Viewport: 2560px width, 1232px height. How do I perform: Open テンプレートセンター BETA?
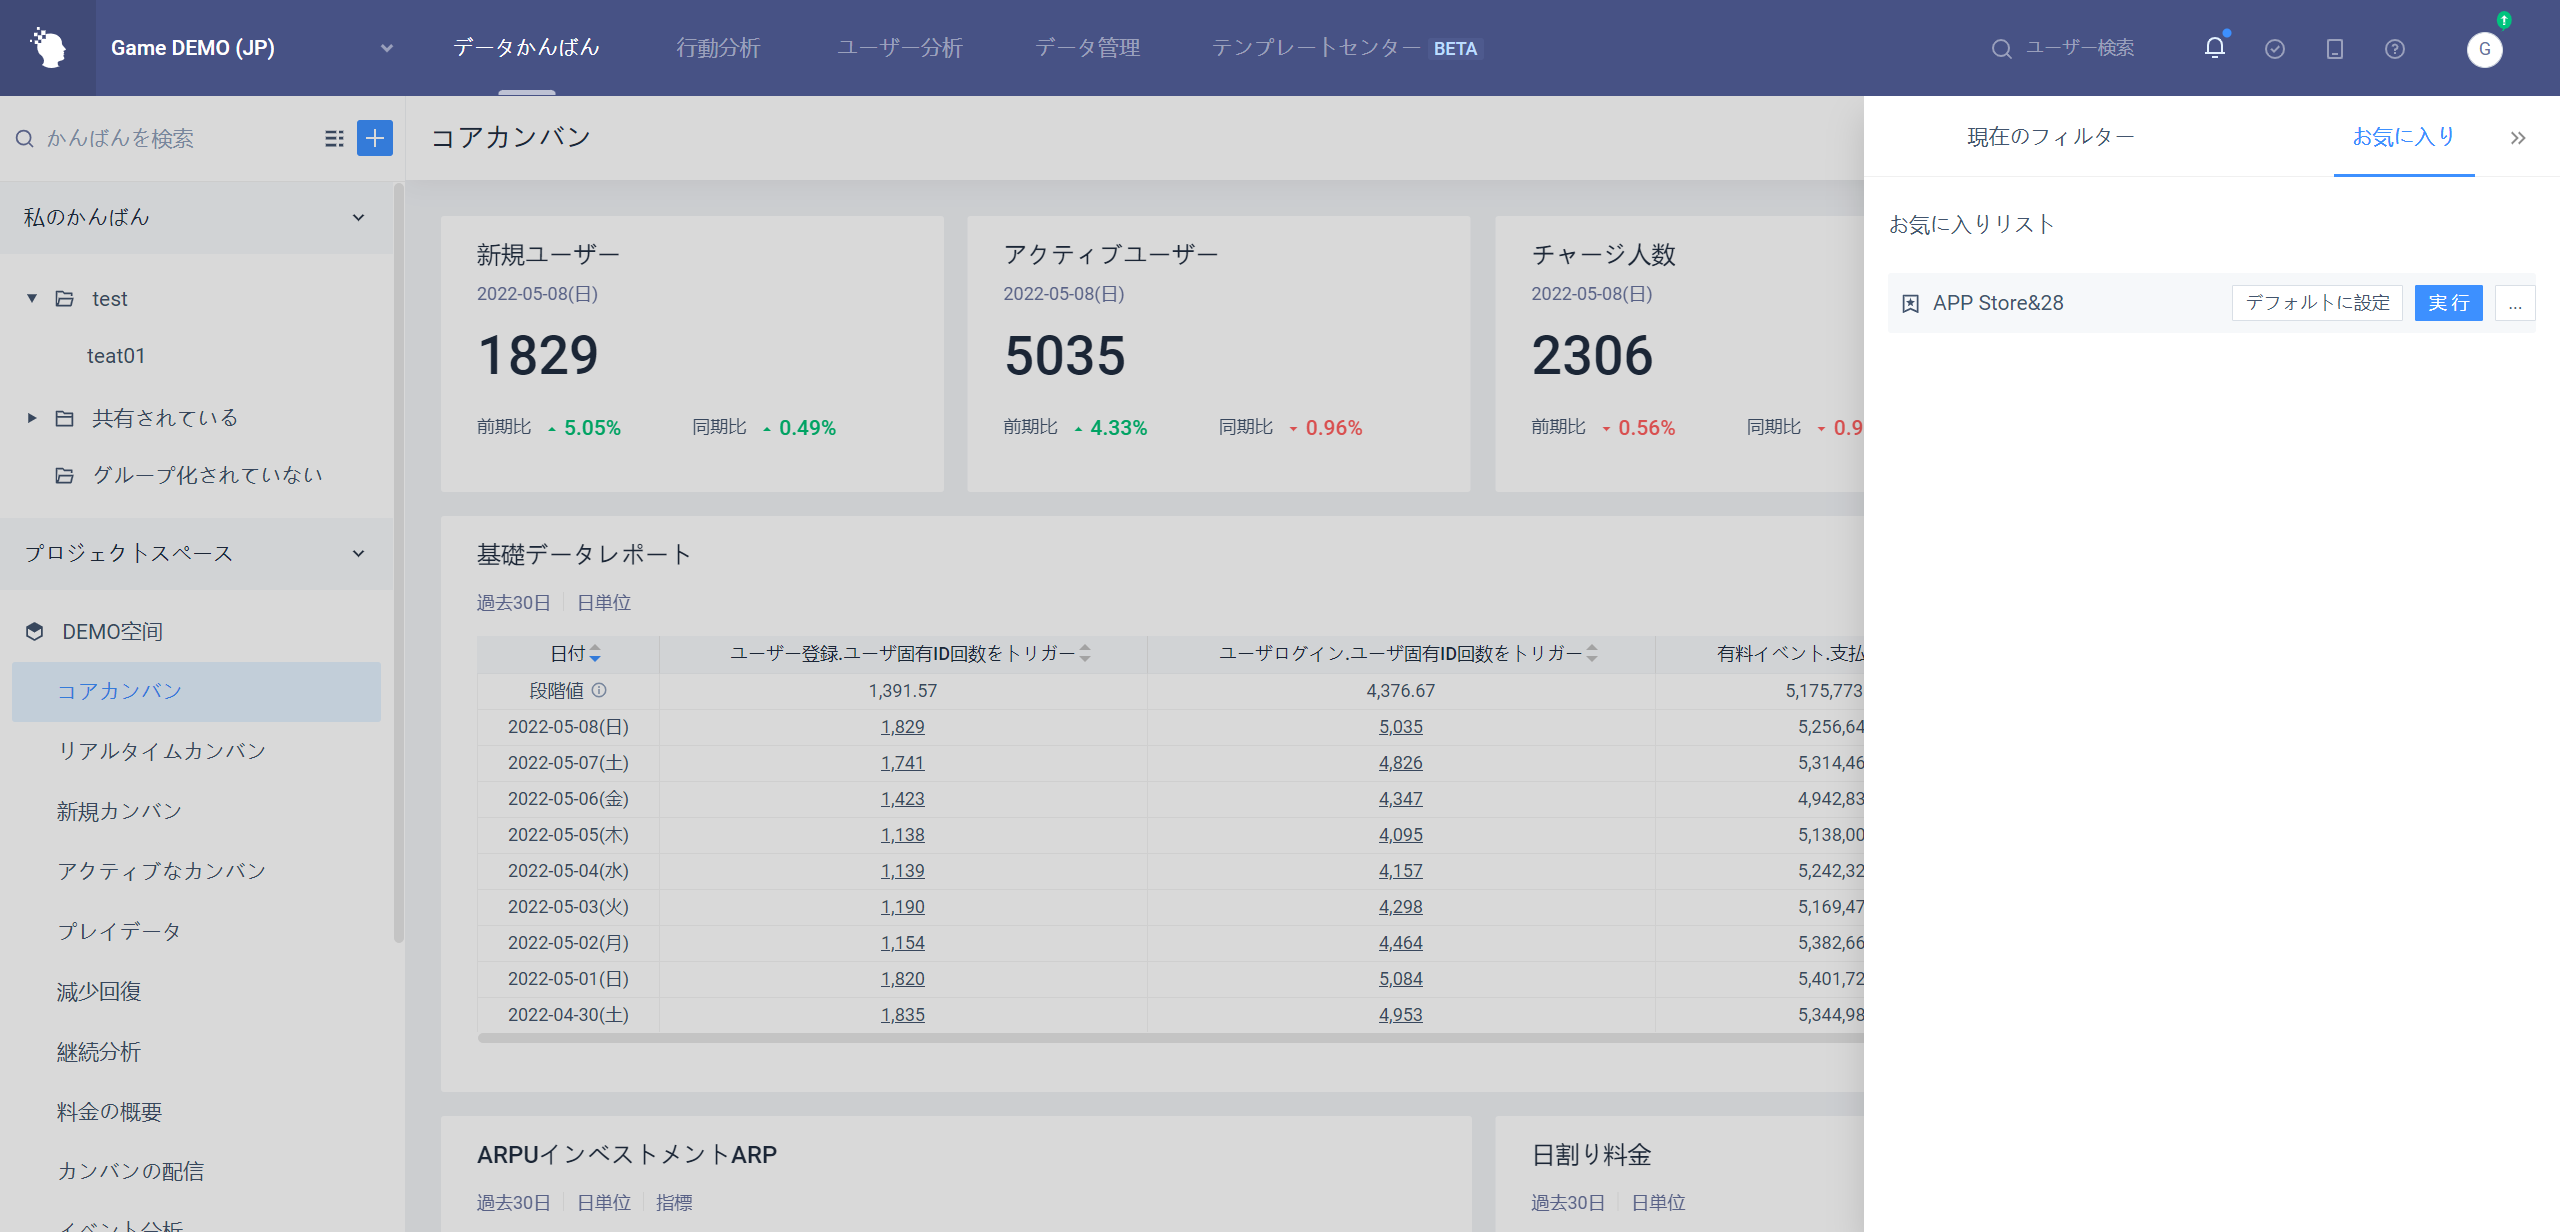(1346, 48)
